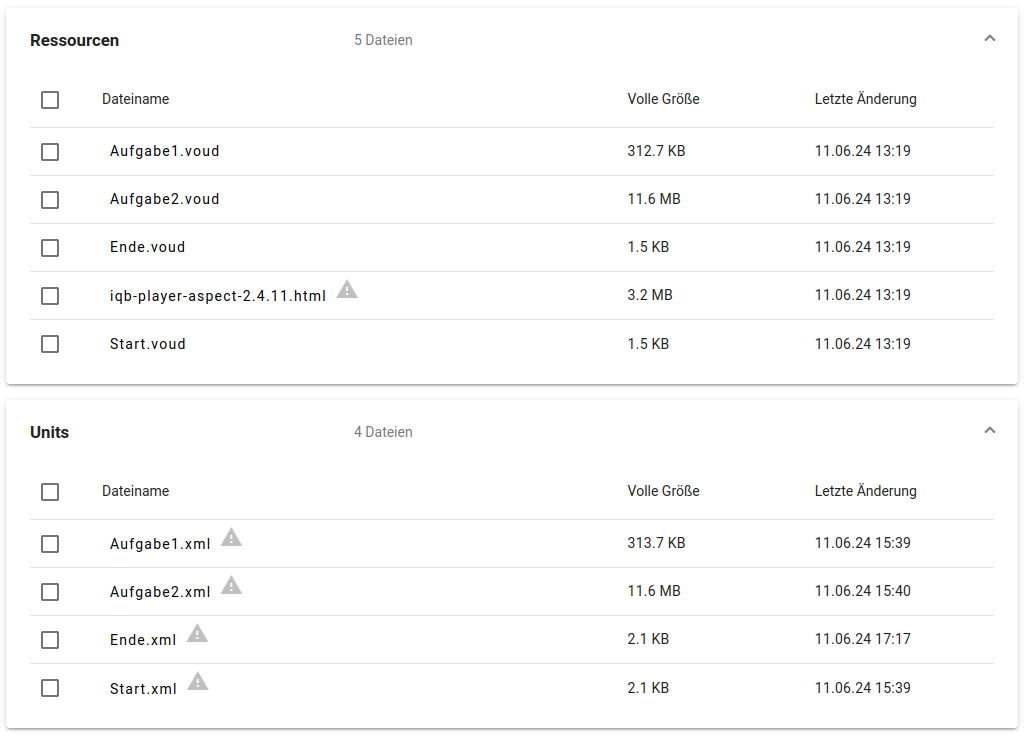Click warning triangle beside Aufgabe2.xml
This screenshot has width=1025, height=738.
tap(231, 586)
